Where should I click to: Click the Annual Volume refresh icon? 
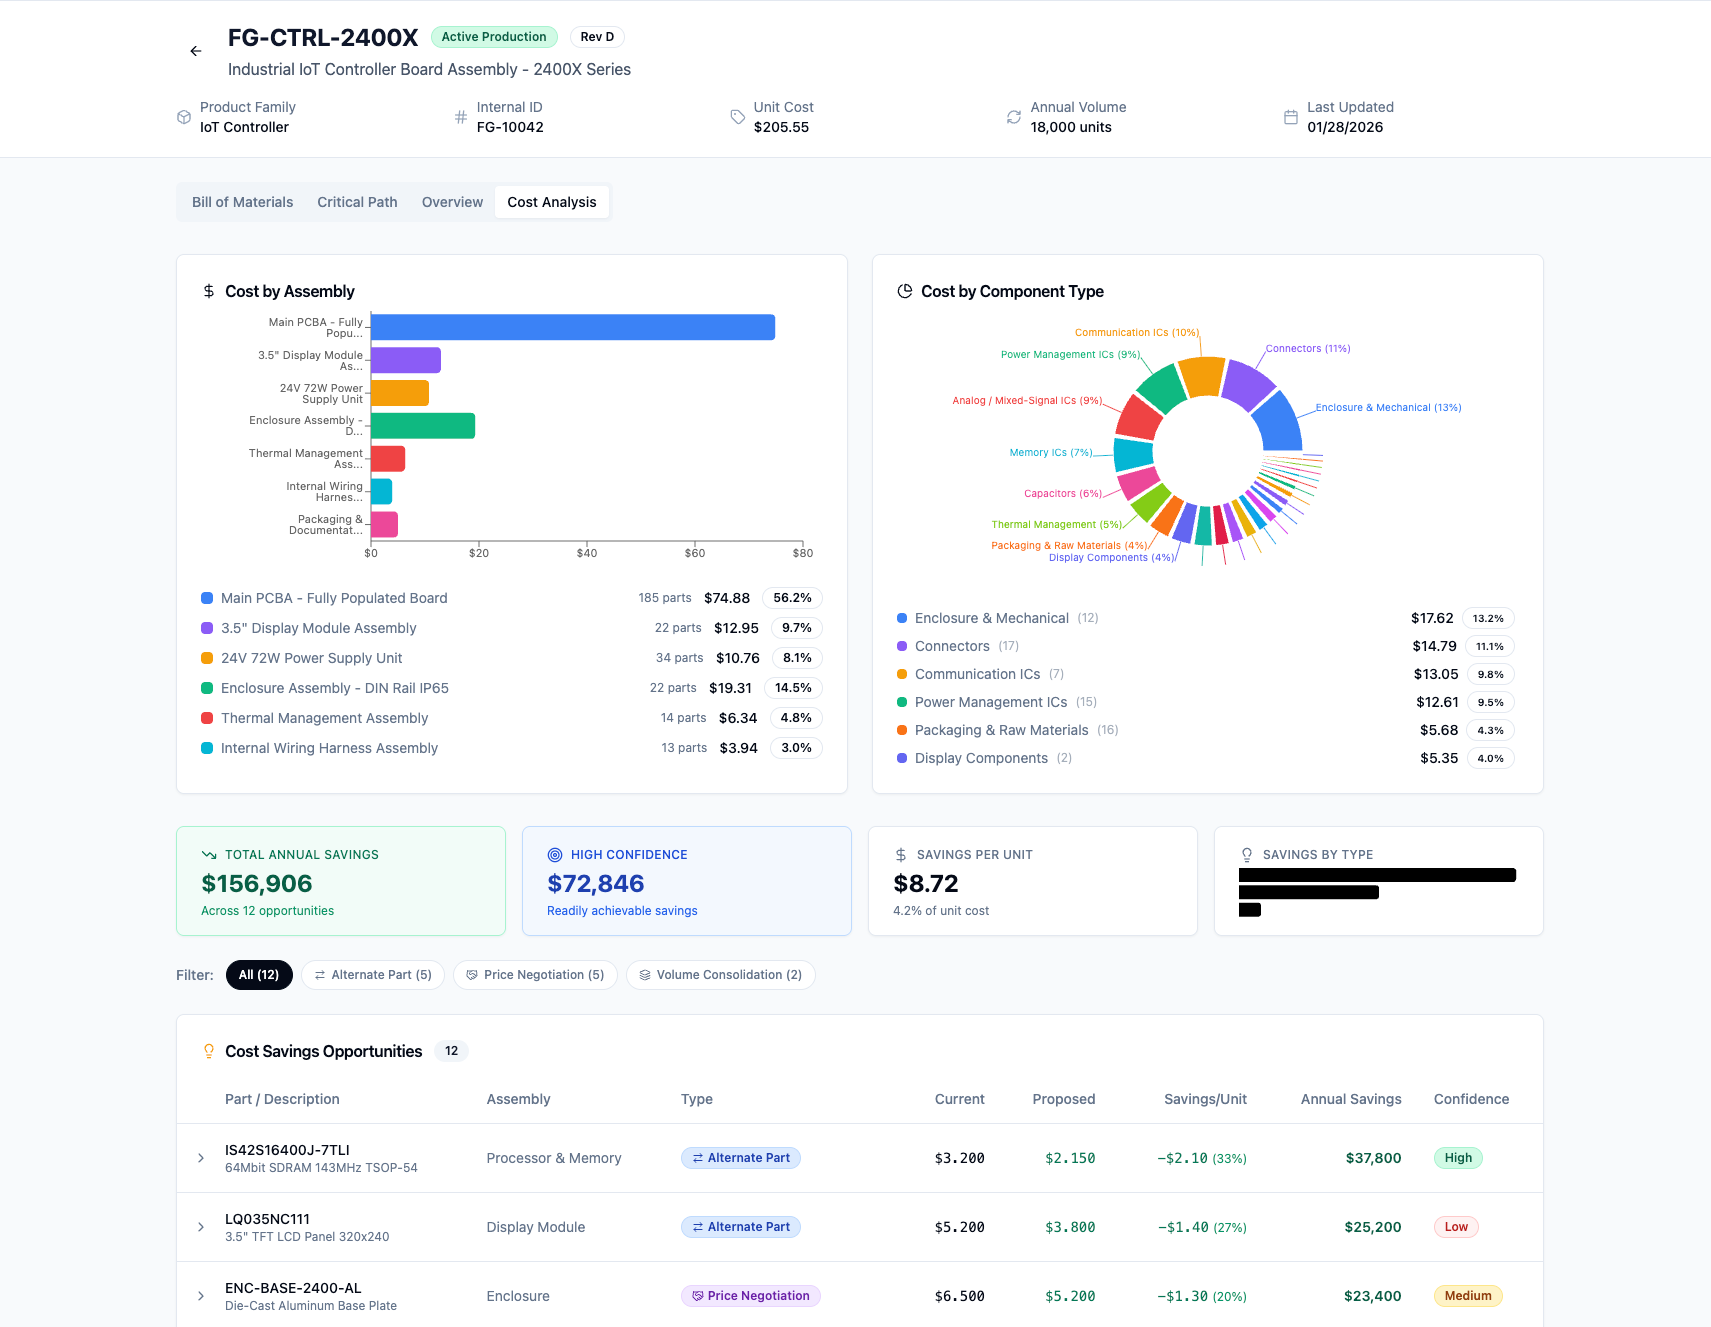coord(1014,117)
